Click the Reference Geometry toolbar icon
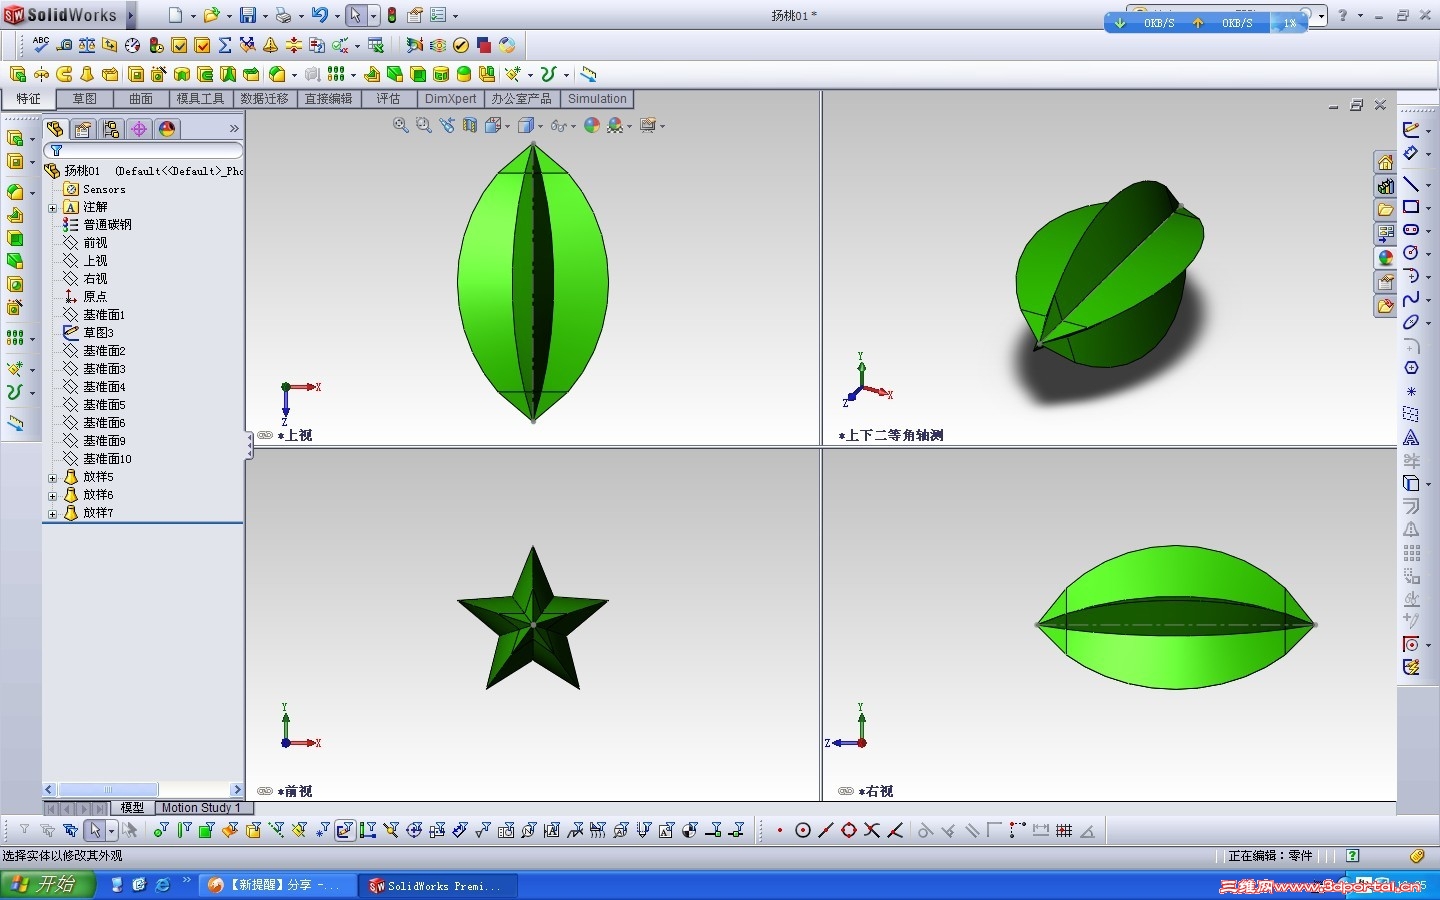The height and width of the screenshot is (900, 1440). tap(513, 74)
